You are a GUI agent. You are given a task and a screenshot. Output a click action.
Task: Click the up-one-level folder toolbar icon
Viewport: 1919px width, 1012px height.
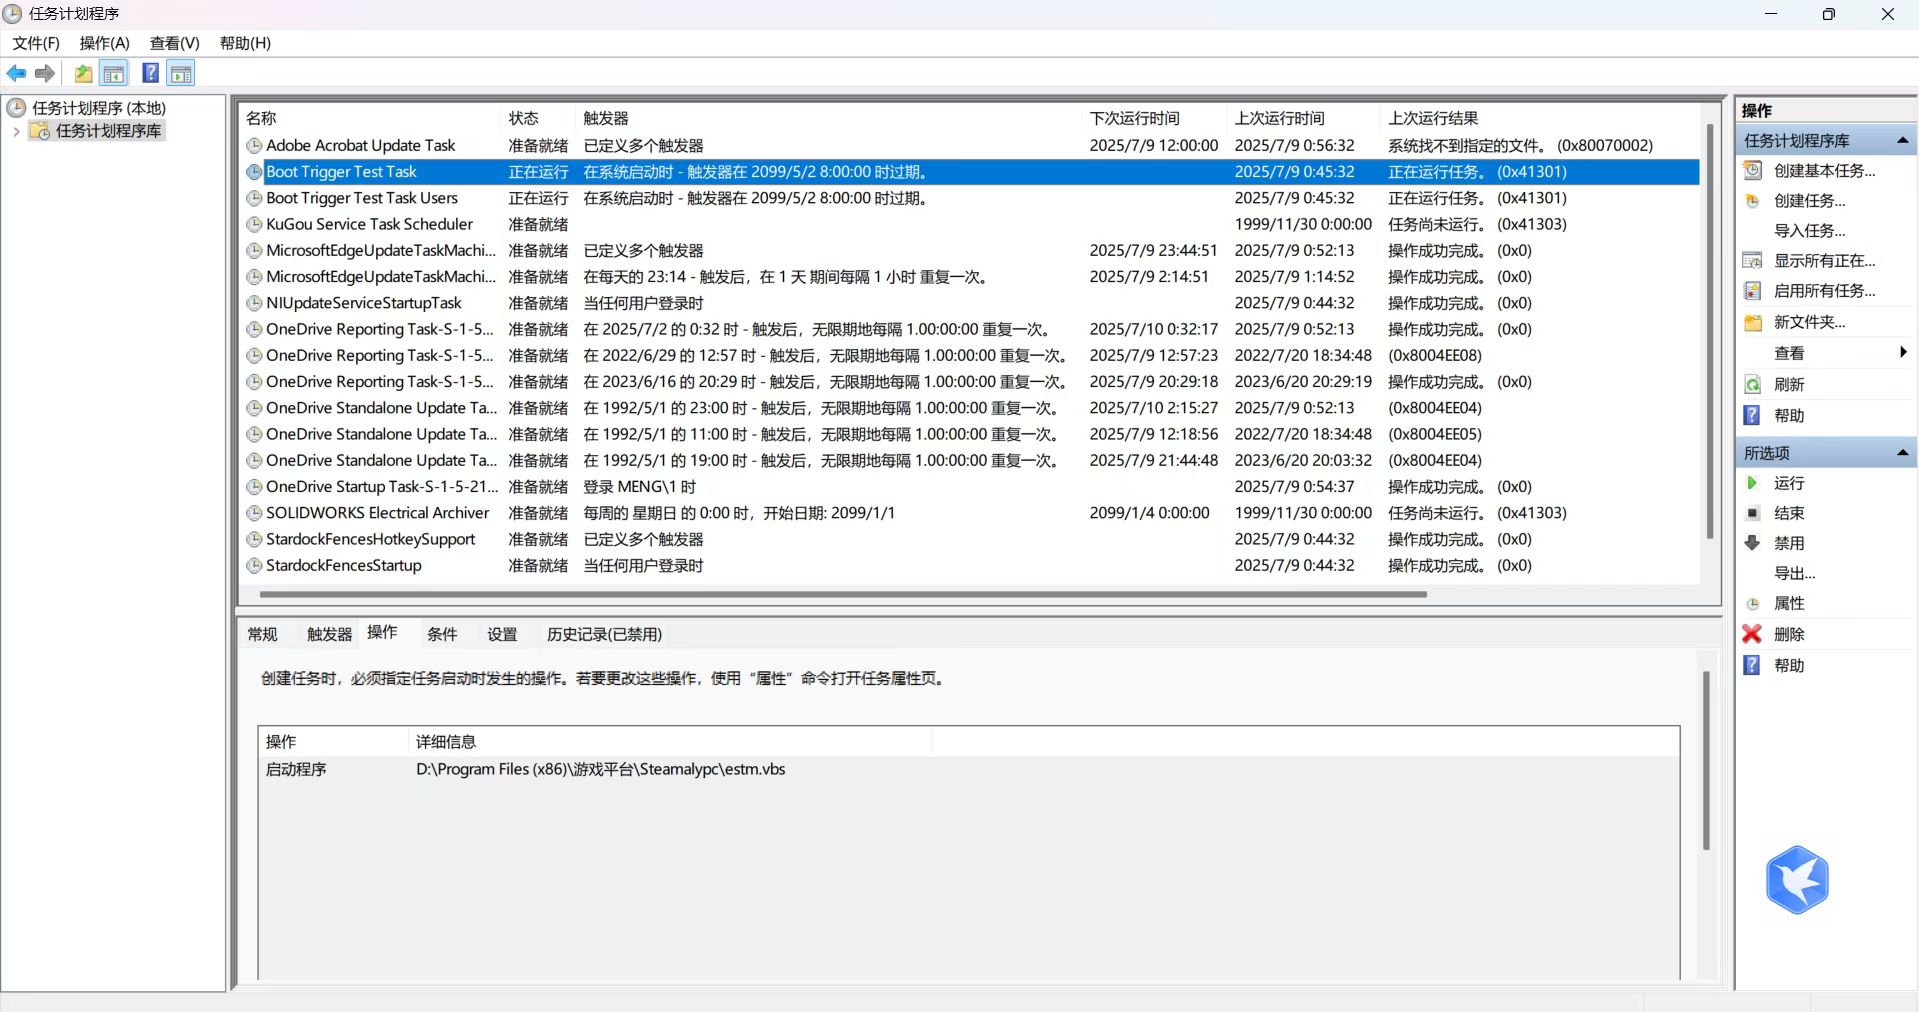[84, 73]
